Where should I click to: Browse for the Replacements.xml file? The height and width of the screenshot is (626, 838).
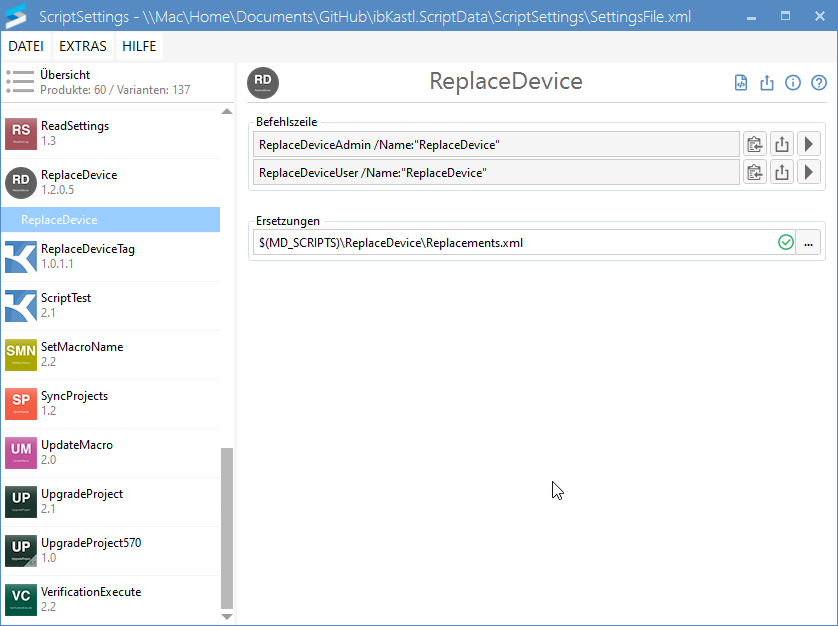point(809,243)
